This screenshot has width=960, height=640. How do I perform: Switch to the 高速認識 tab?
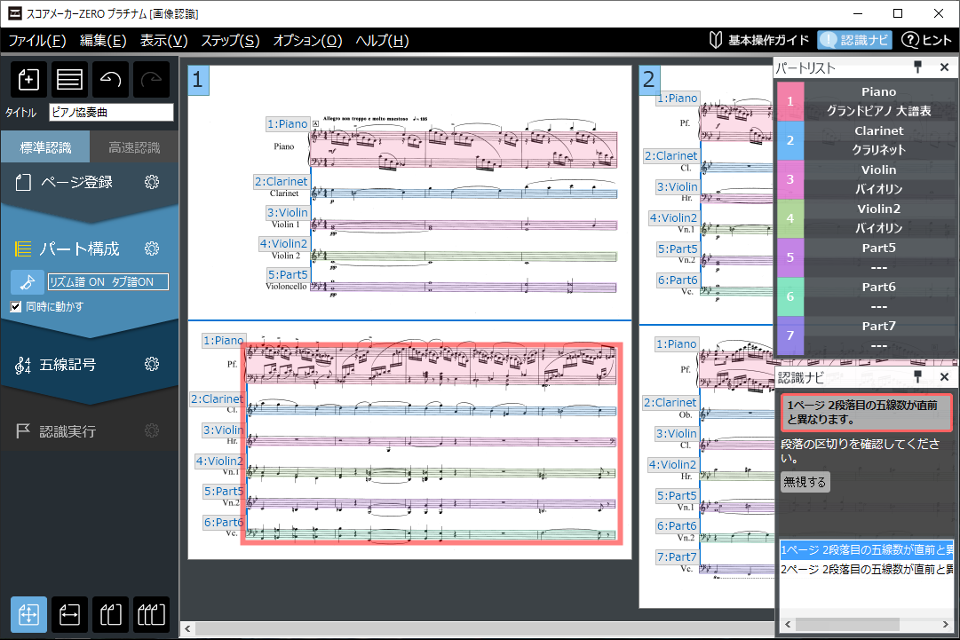click(x=133, y=148)
